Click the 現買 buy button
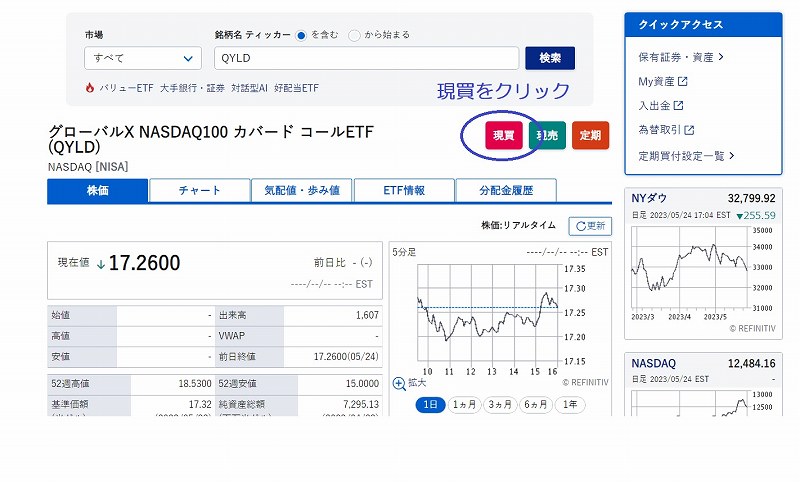The height and width of the screenshot is (482, 800). 504,135
